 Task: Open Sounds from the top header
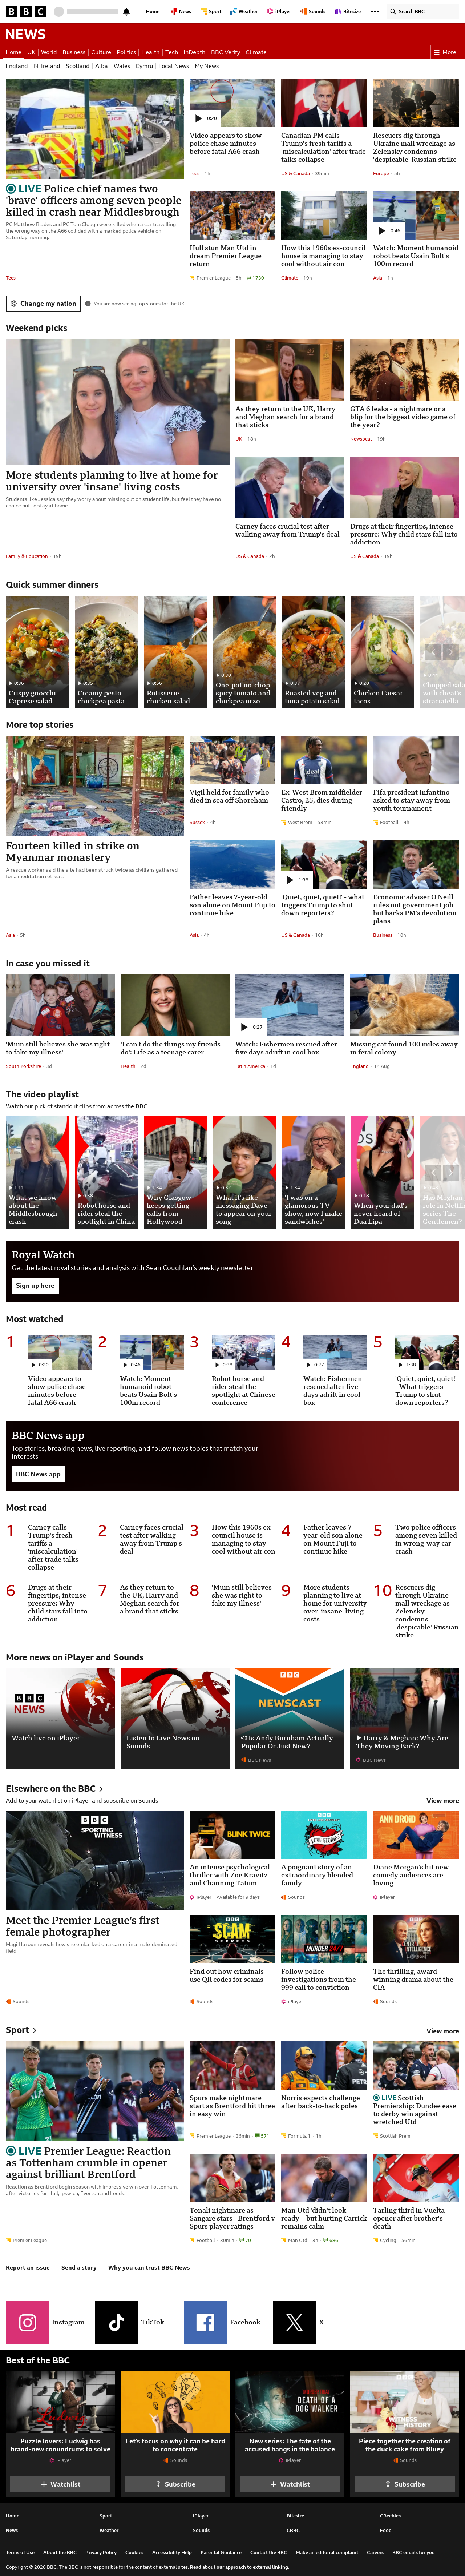(x=314, y=12)
